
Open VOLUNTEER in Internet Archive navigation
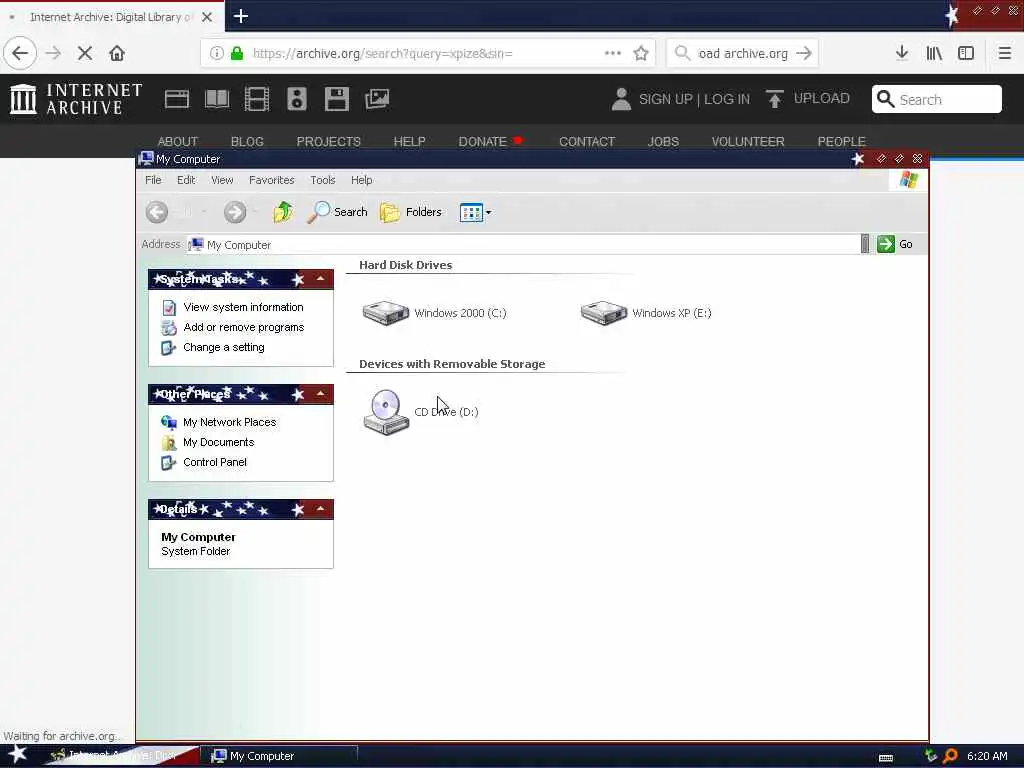(748, 142)
